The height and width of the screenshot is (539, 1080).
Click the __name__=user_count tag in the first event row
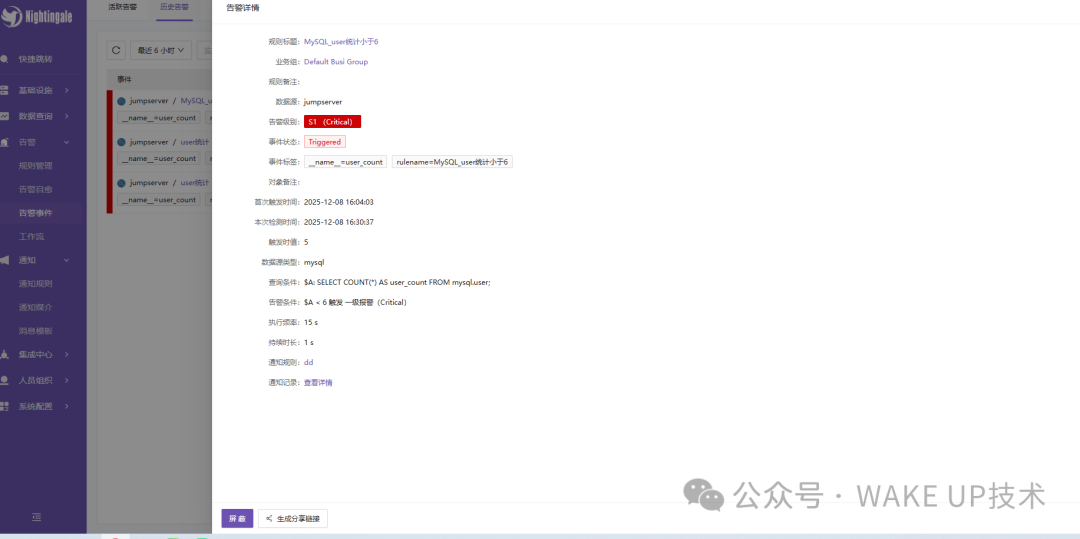(x=158, y=118)
